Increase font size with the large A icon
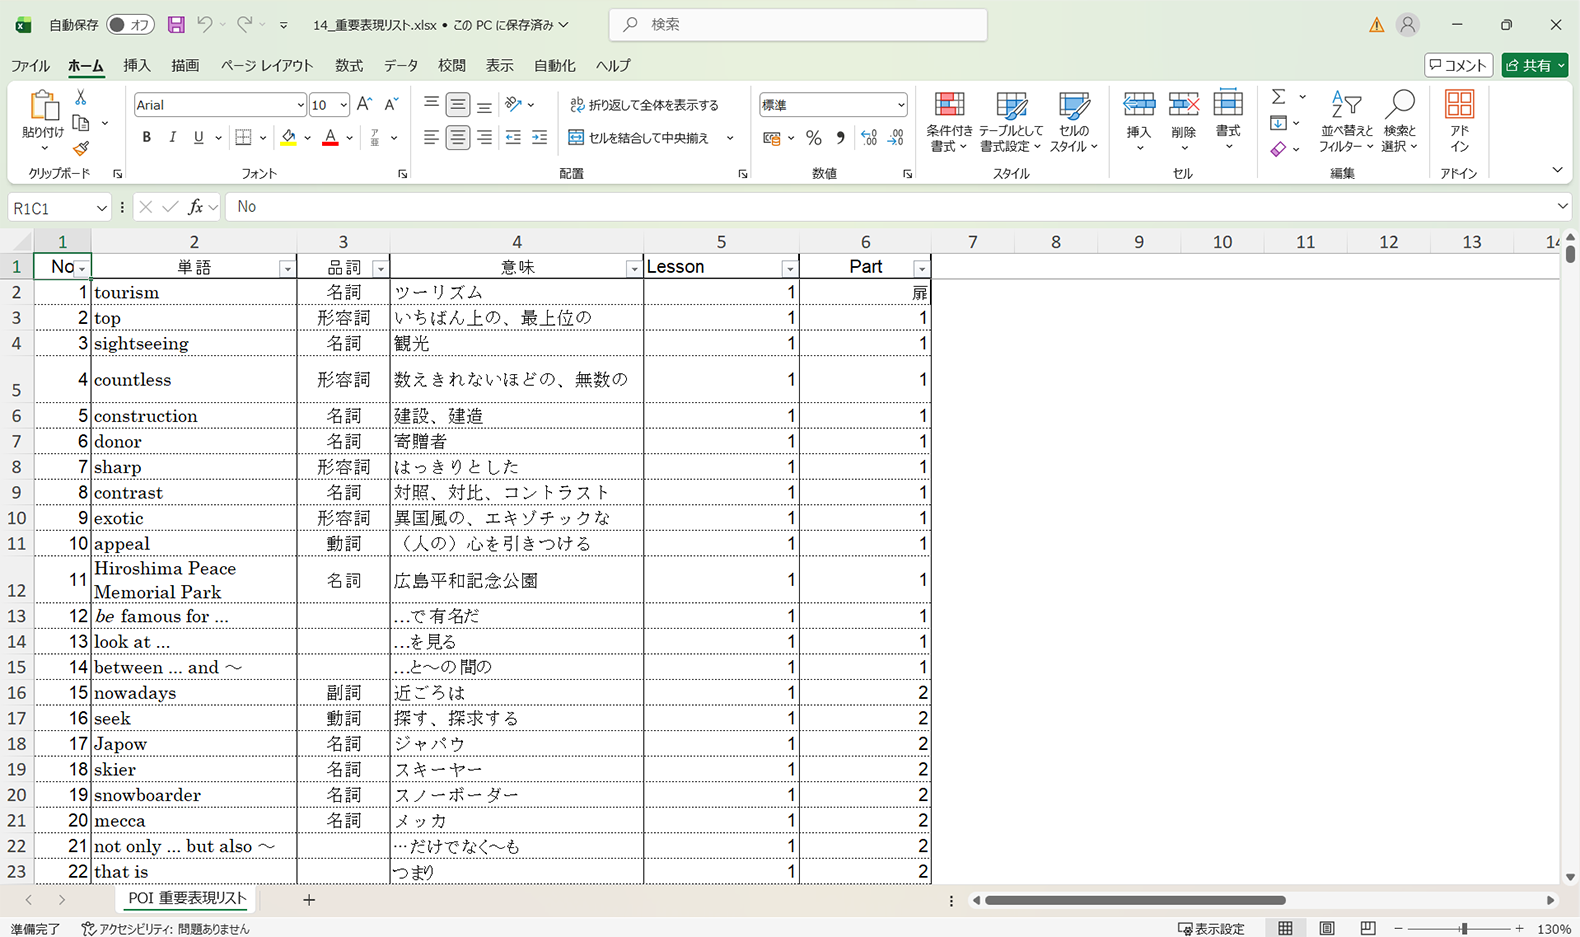 click(364, 104)
